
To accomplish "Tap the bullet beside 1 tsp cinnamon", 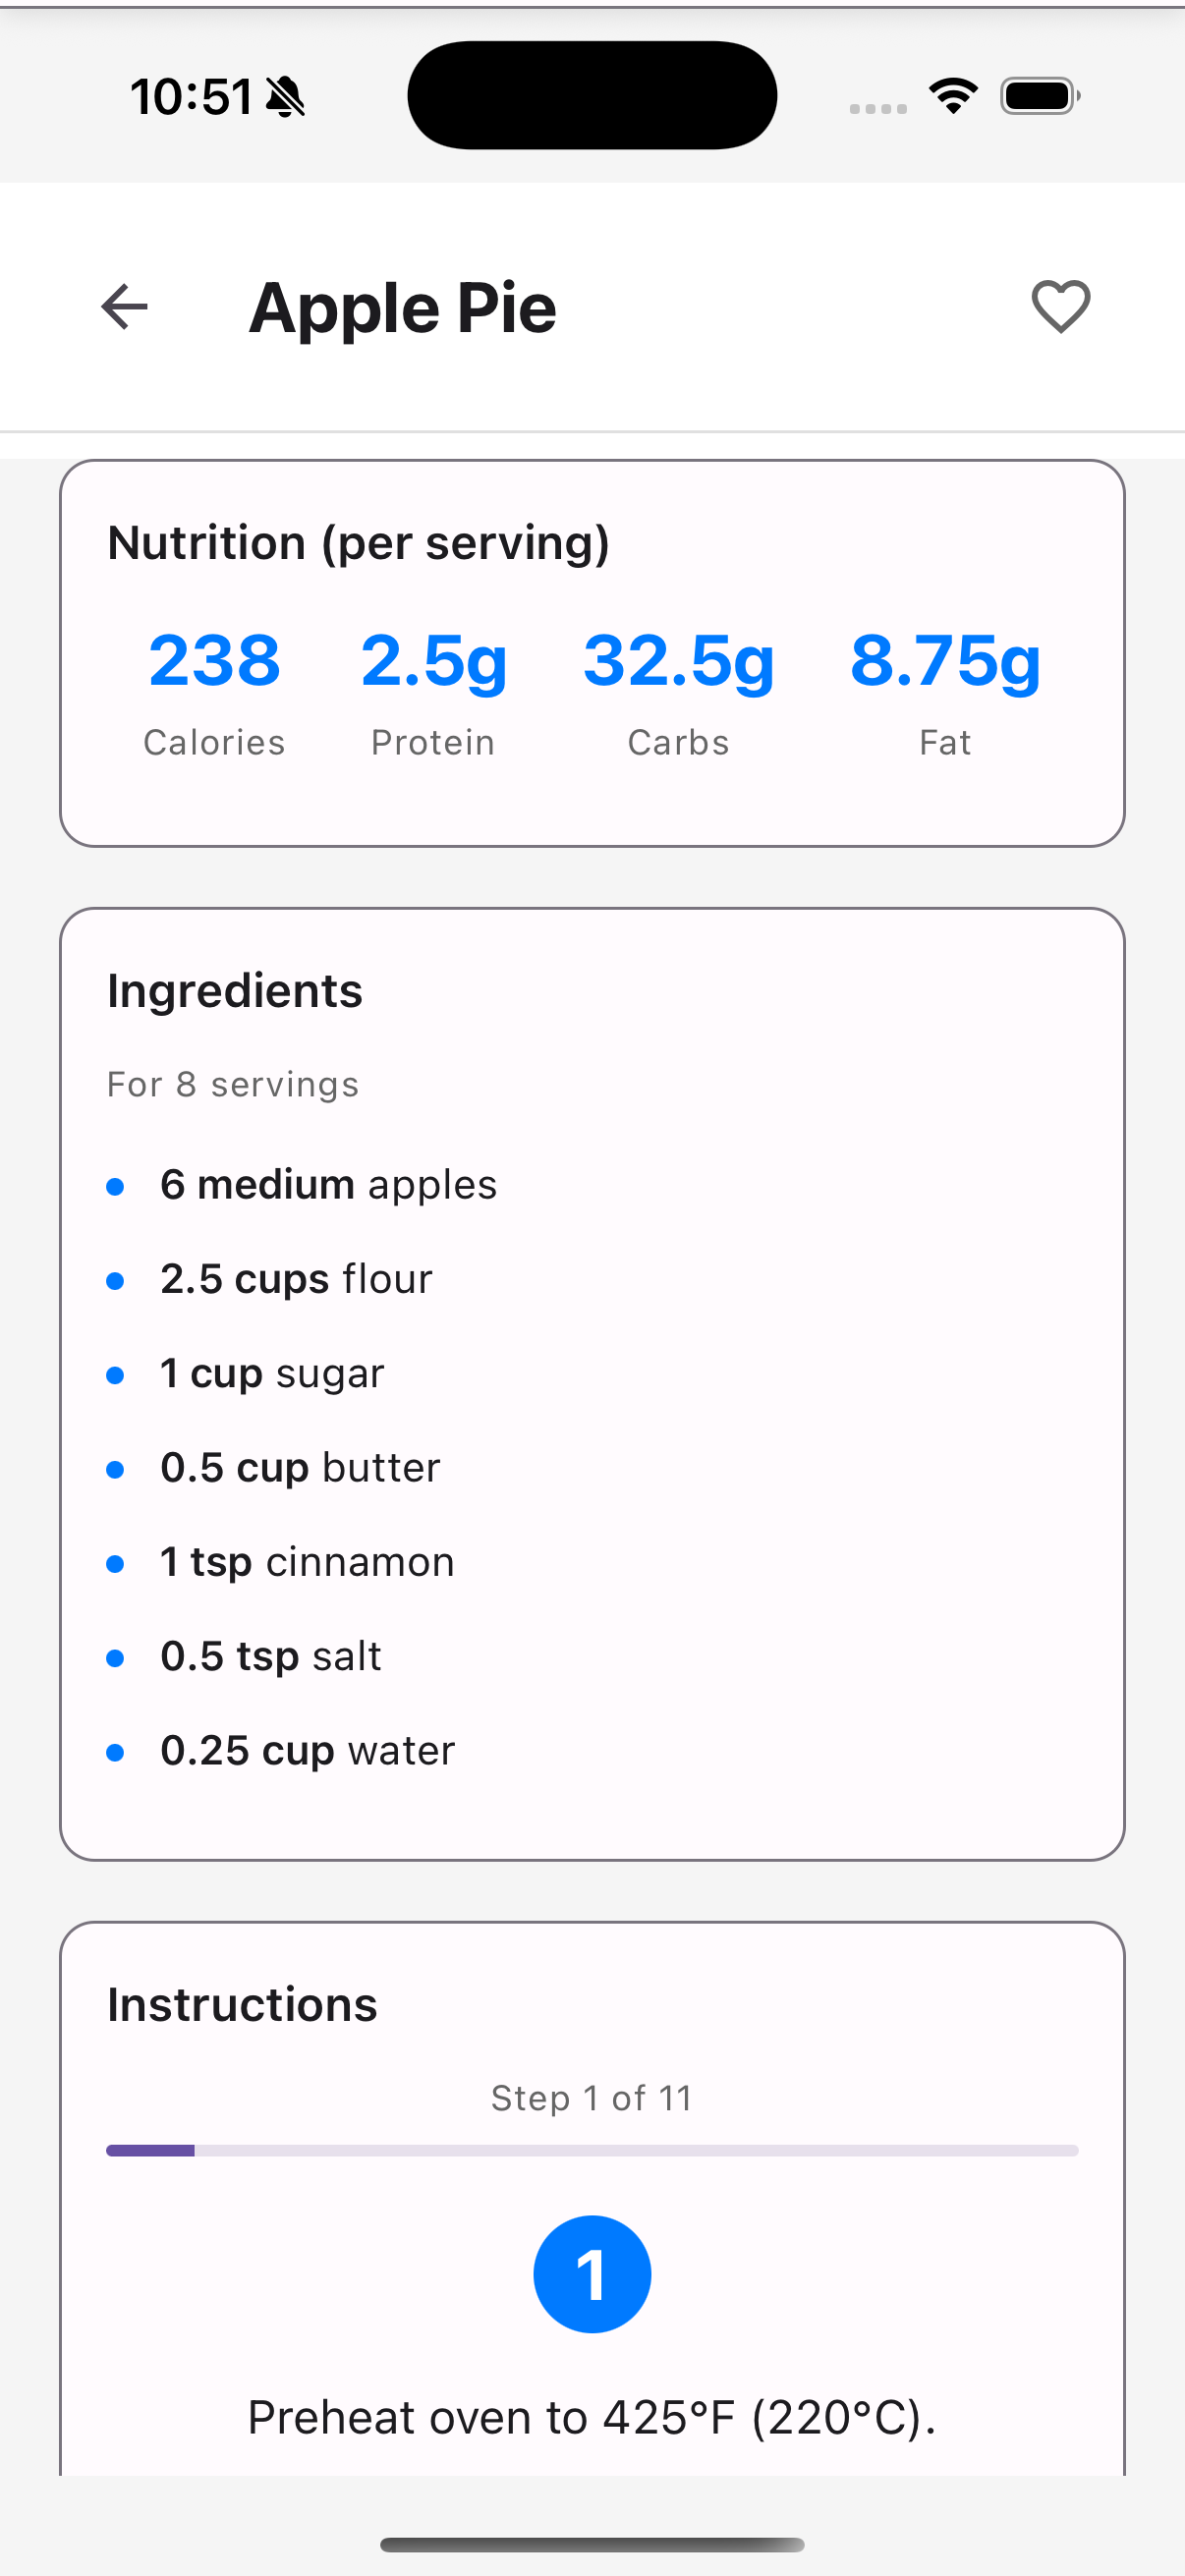I will click(115, 1564).
